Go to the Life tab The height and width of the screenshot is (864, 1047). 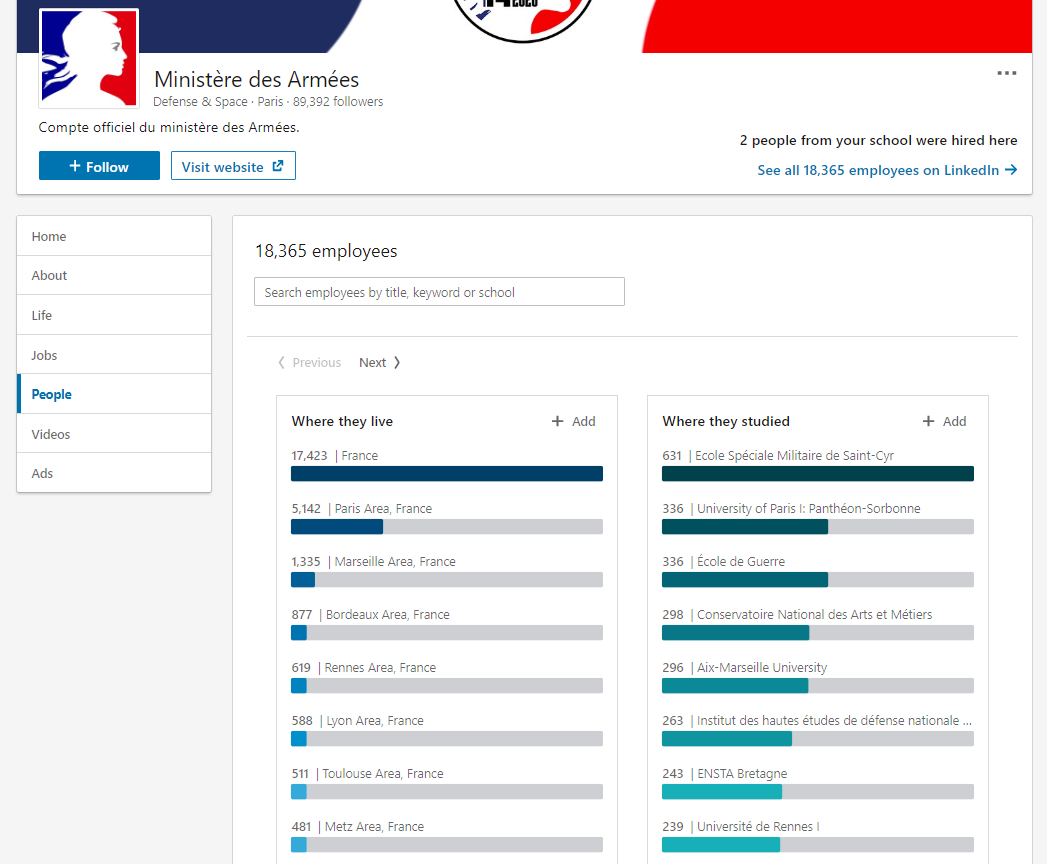[114, 315]
